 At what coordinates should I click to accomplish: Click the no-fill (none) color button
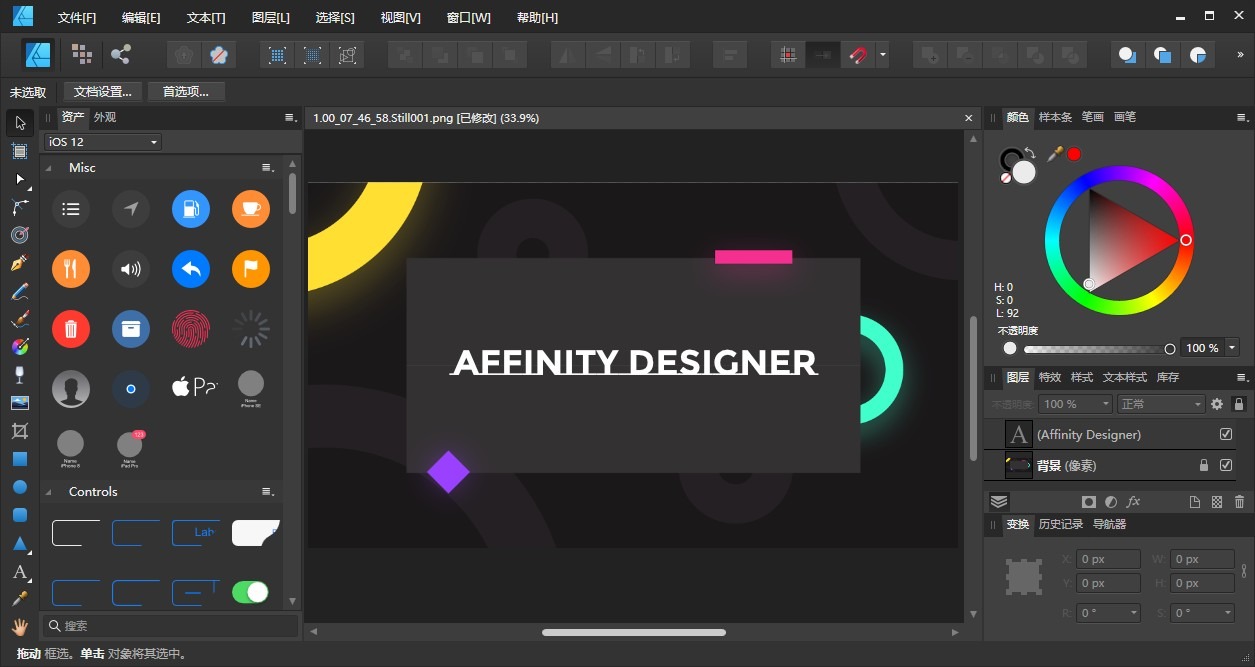[1006, 178]
